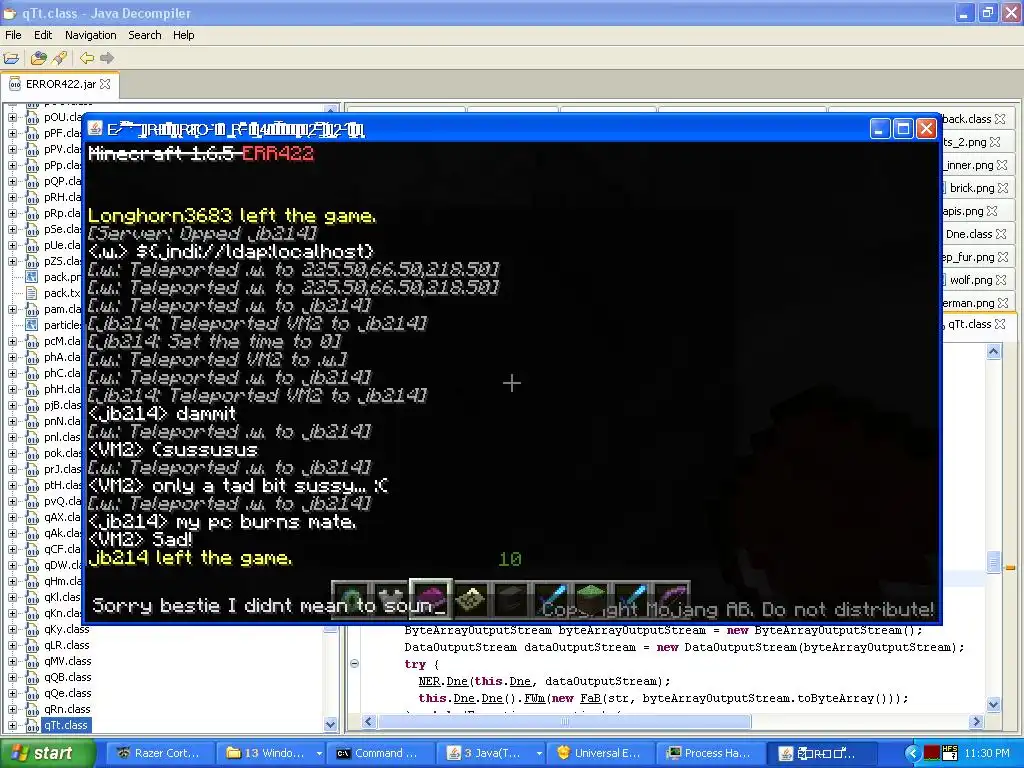Select qRn.class in the file tree
Viewport: 1024px width, 768px height.
[x=67, y=709]
